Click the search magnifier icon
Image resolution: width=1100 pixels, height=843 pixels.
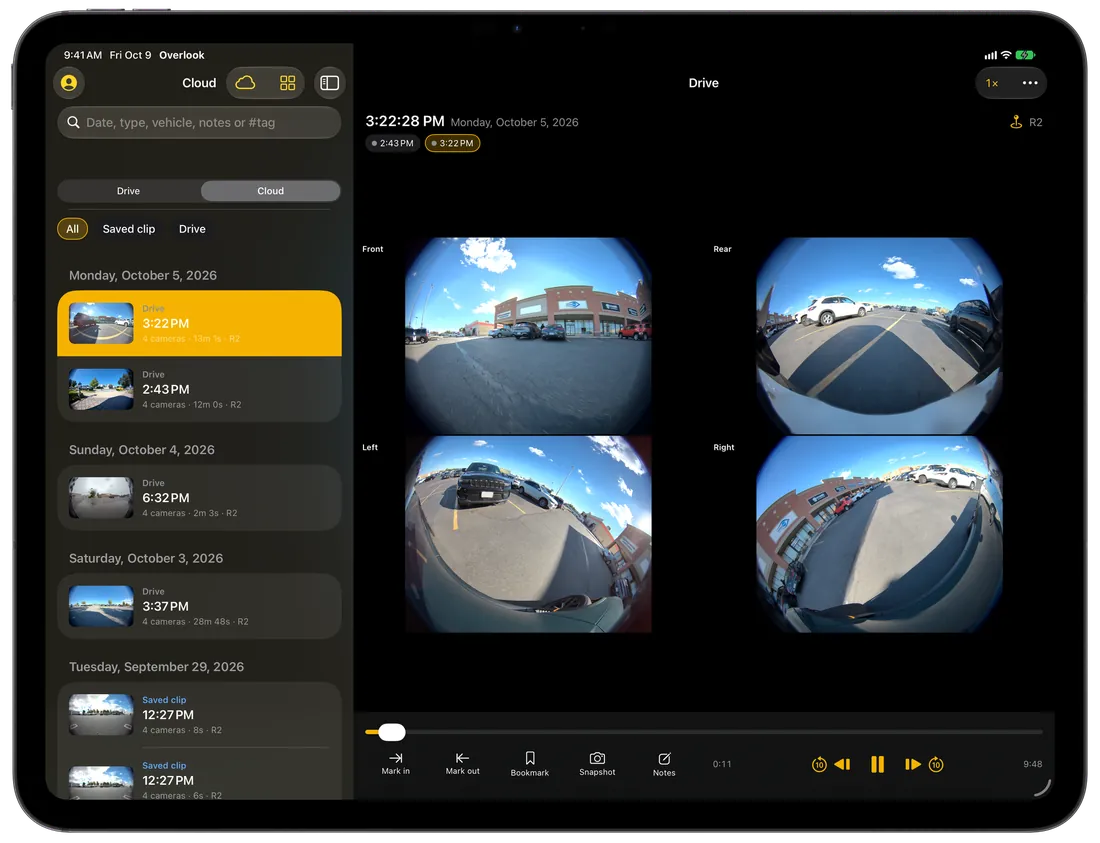[x=73, y=122]
